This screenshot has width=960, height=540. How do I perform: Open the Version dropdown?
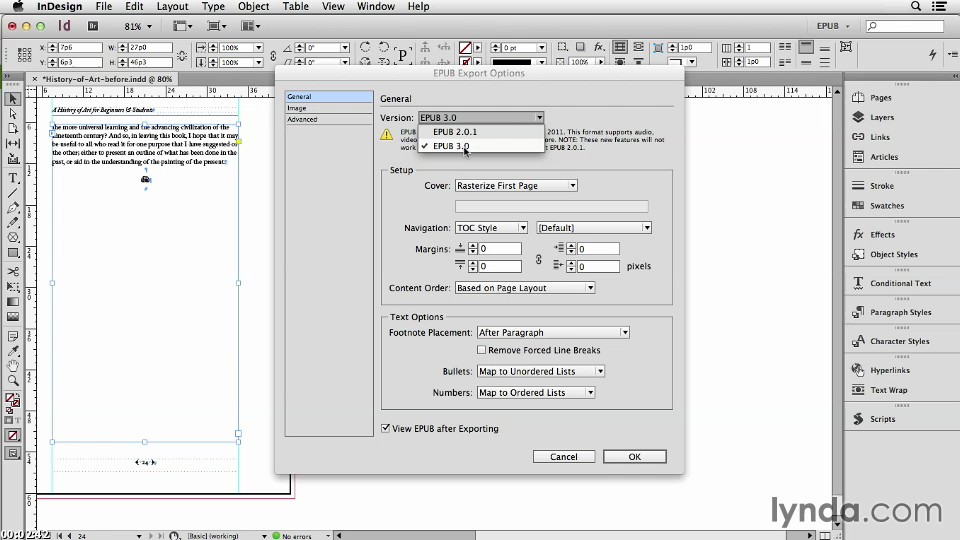point(481,118)
